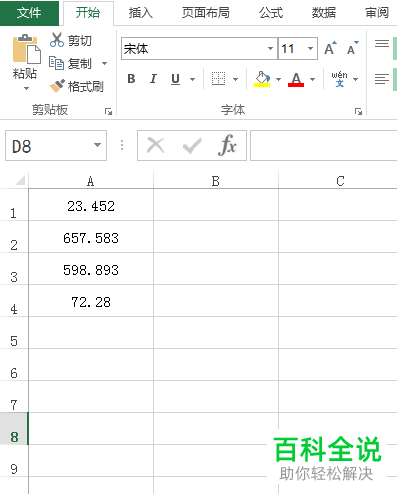This screenshot has width=397, height=494.
Task: Expand the underline style dropdown
Action: click(192, 79)
